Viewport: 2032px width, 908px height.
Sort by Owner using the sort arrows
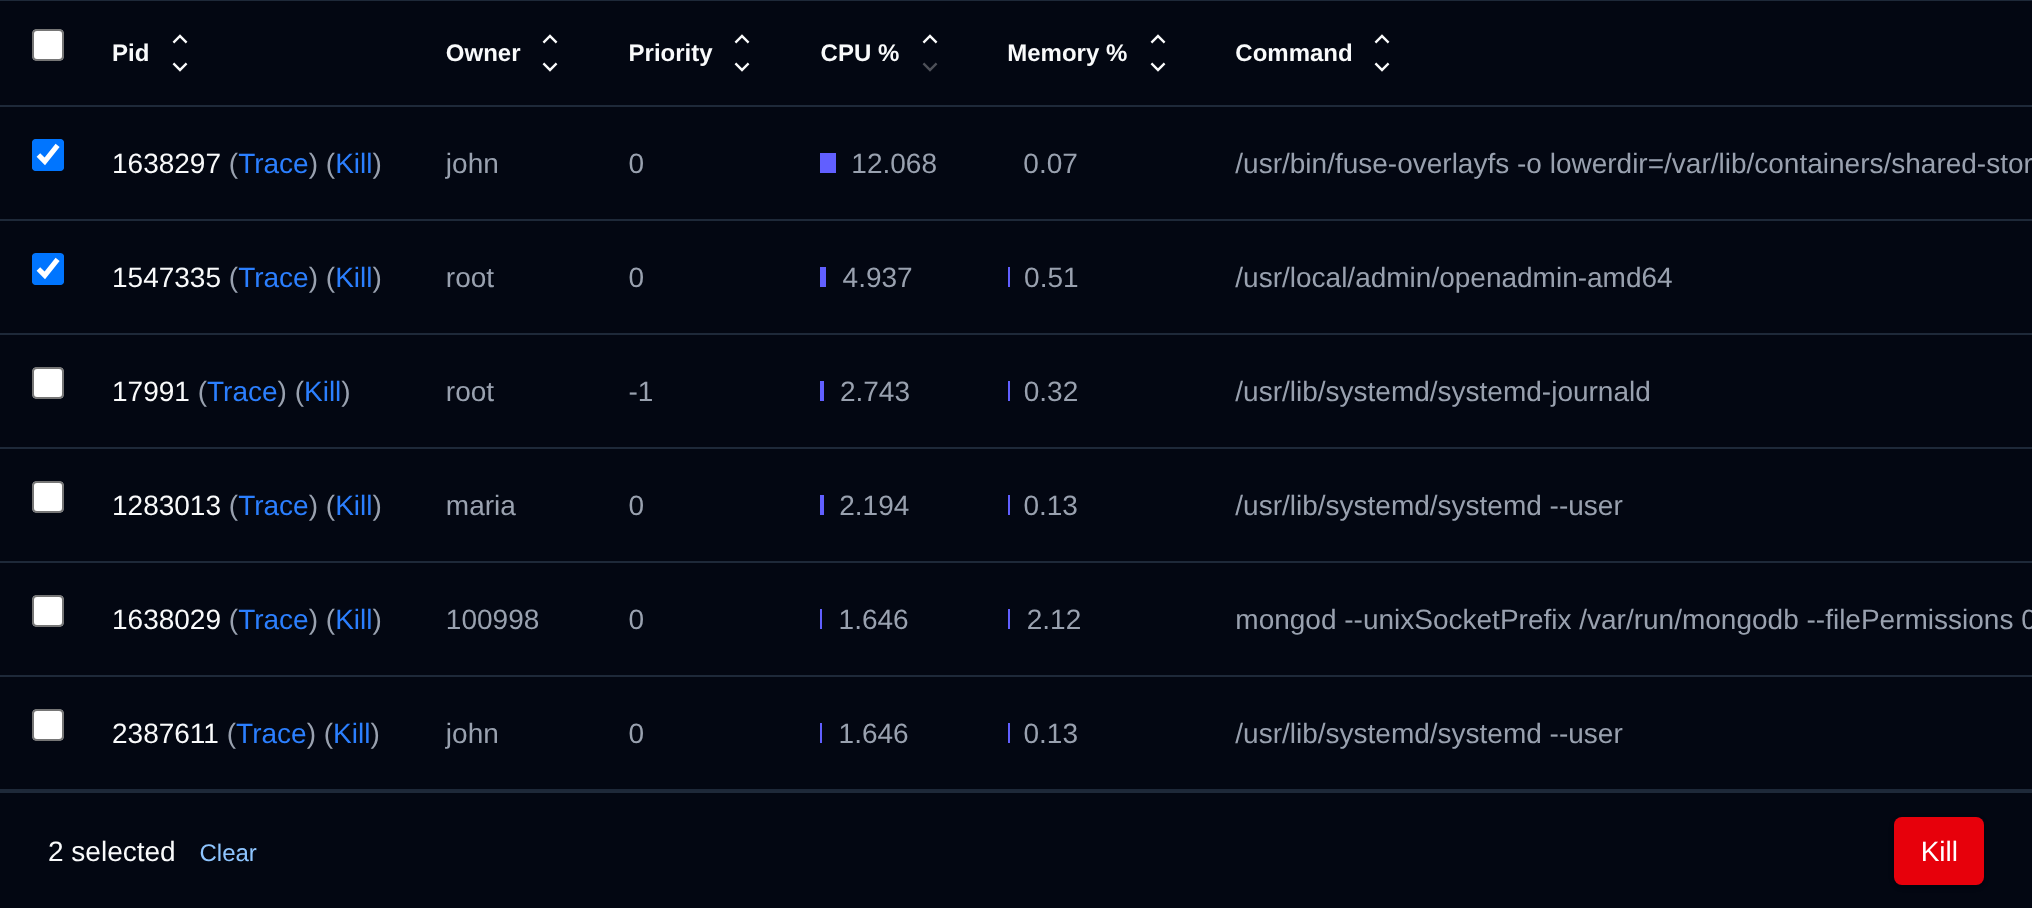(x=550, y=53)
